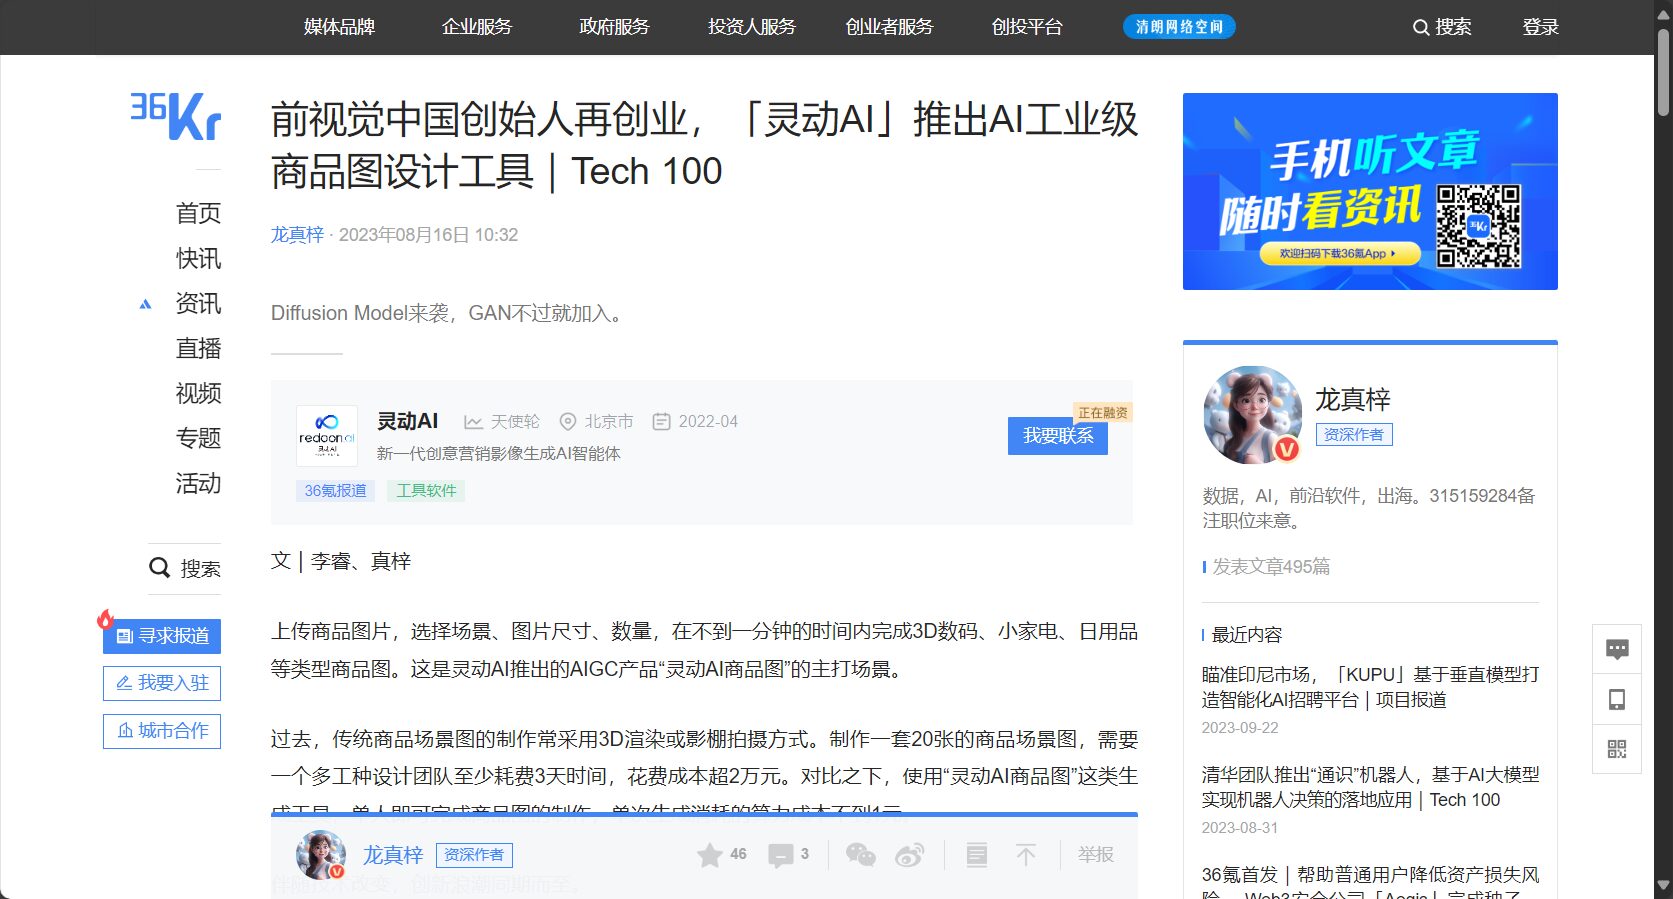This screenshot has height=899, width=1673.
Task: Go to 快讯 in the left sidebar
Action: coord(198,258)
